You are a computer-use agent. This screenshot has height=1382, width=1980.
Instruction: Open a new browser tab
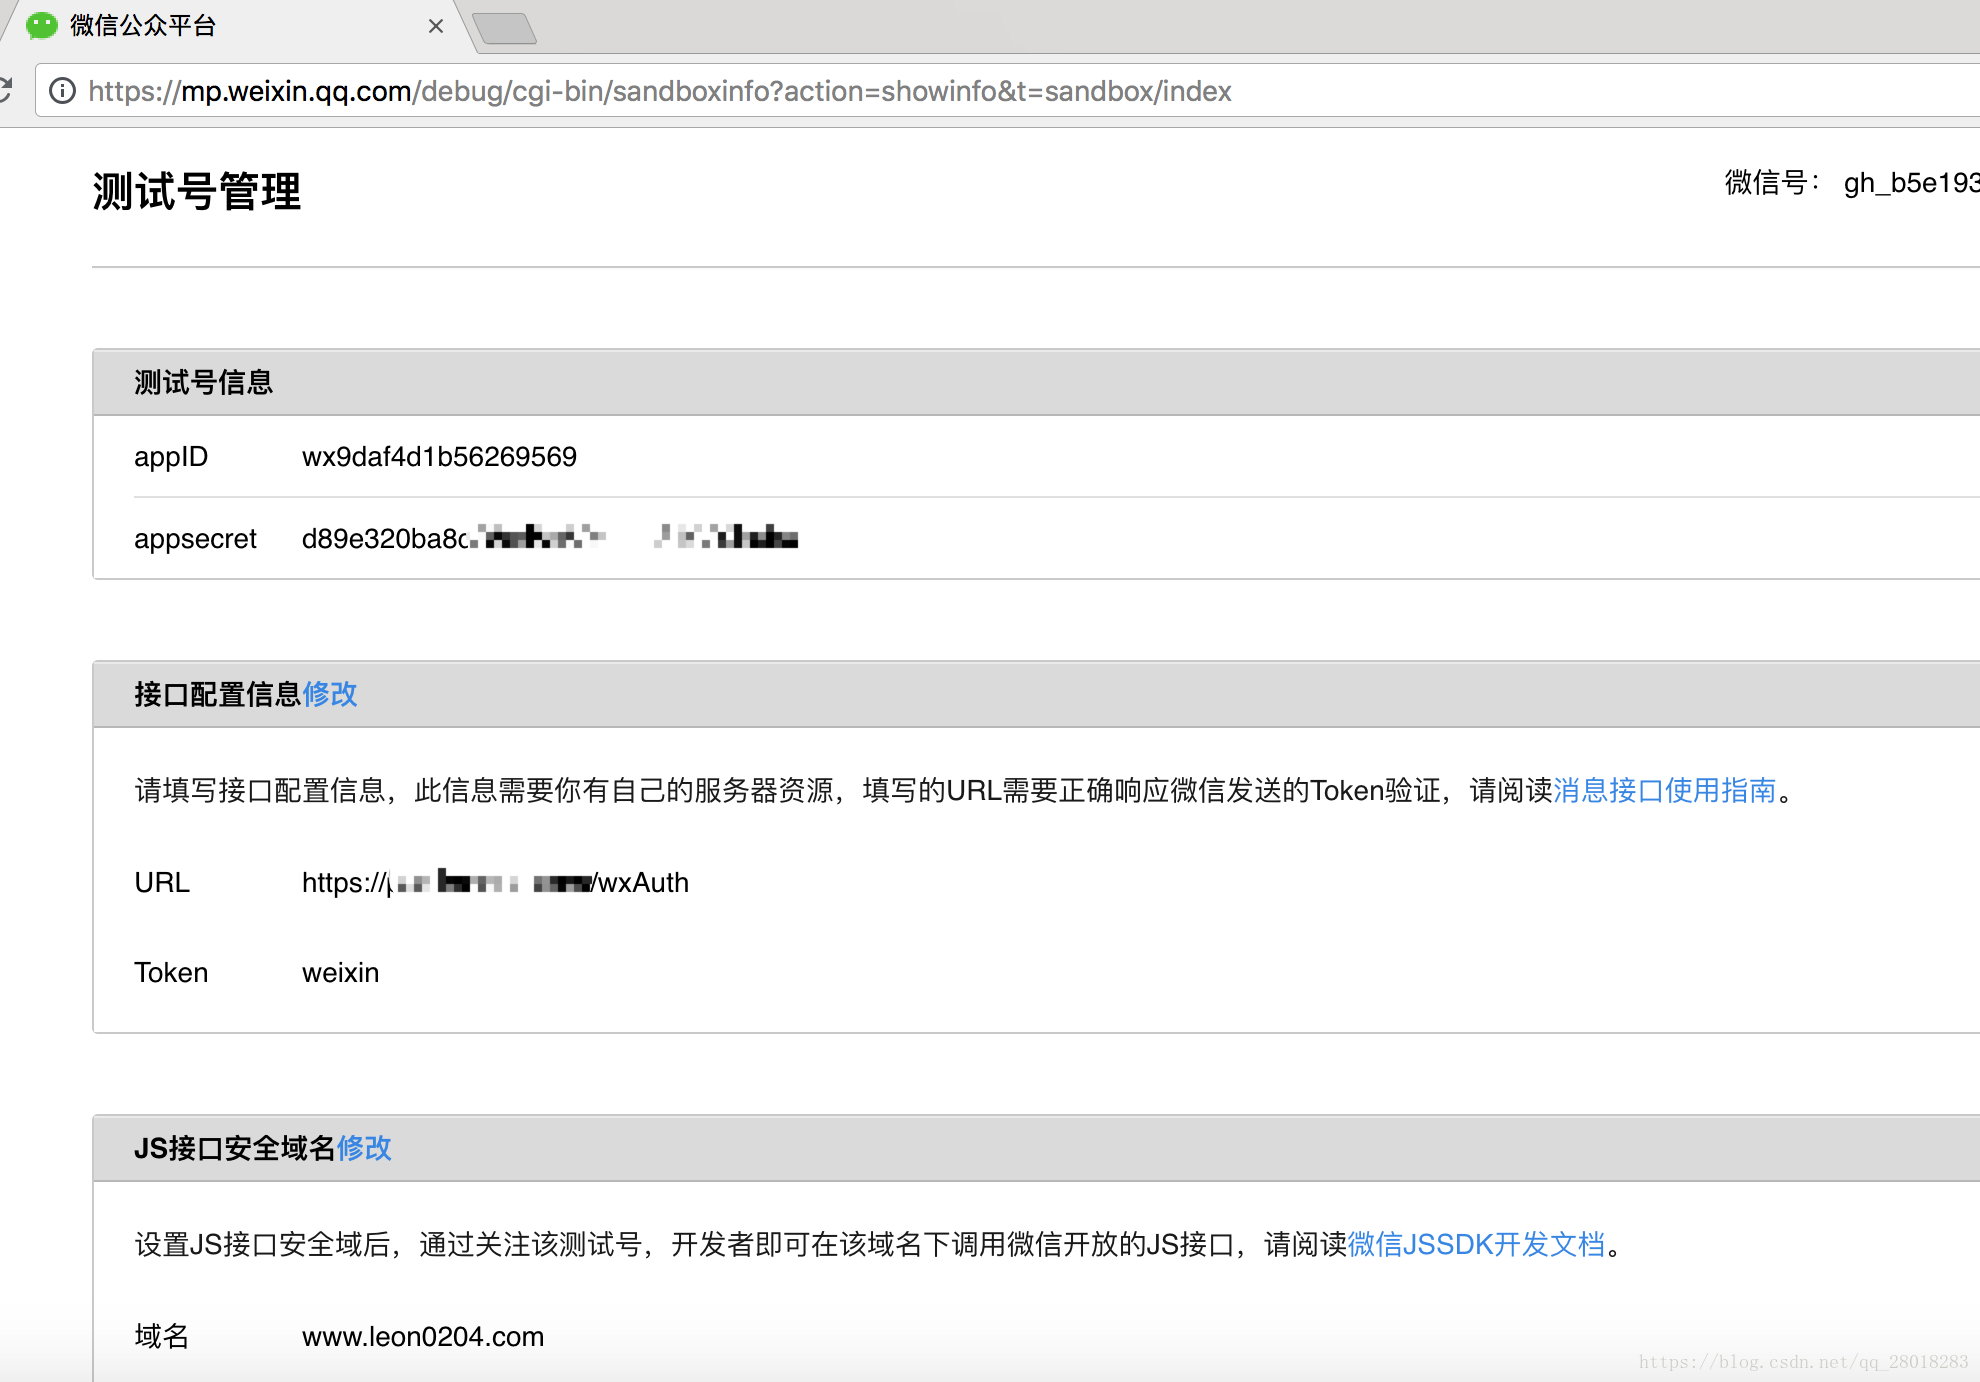coord(505,29)
